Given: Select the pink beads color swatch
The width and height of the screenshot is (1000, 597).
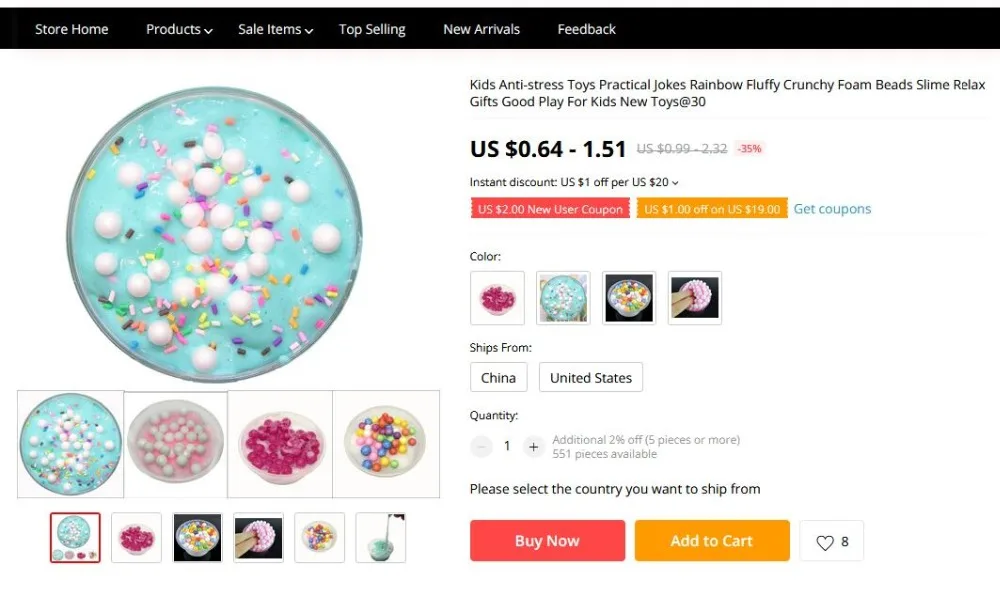Looking at the screenshot, I should click(497, 298).
